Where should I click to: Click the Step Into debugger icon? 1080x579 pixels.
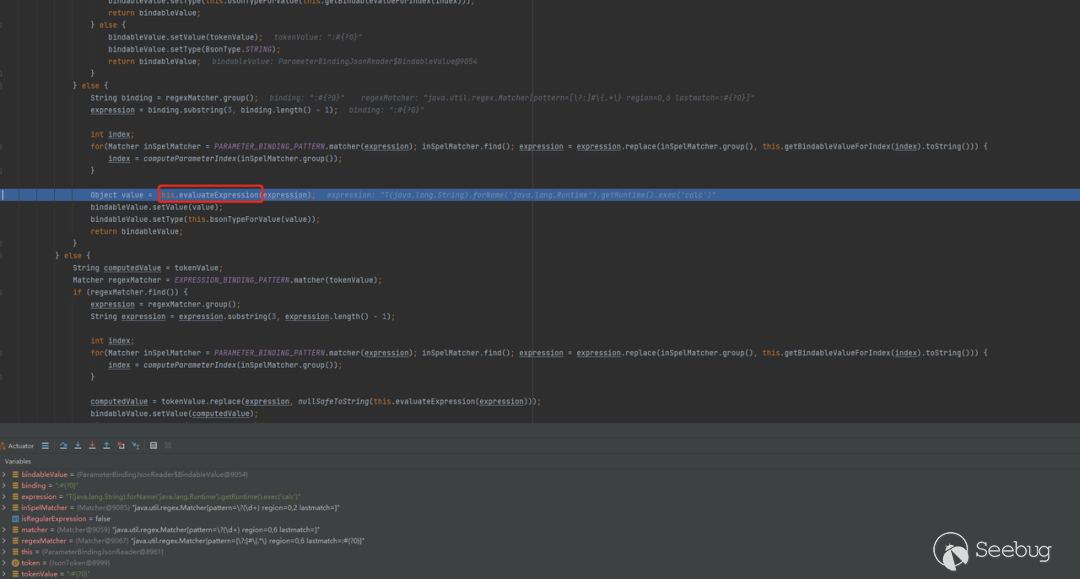click(78, 446)
